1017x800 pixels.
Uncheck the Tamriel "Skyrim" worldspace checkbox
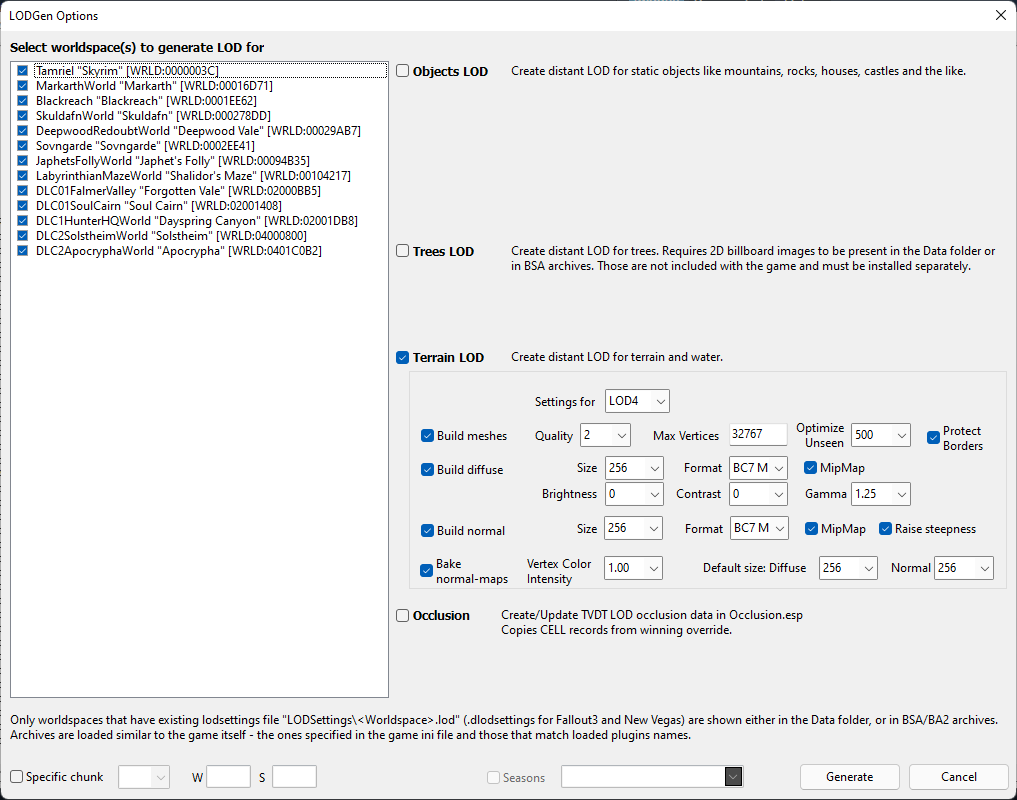[x=23, y=71]
